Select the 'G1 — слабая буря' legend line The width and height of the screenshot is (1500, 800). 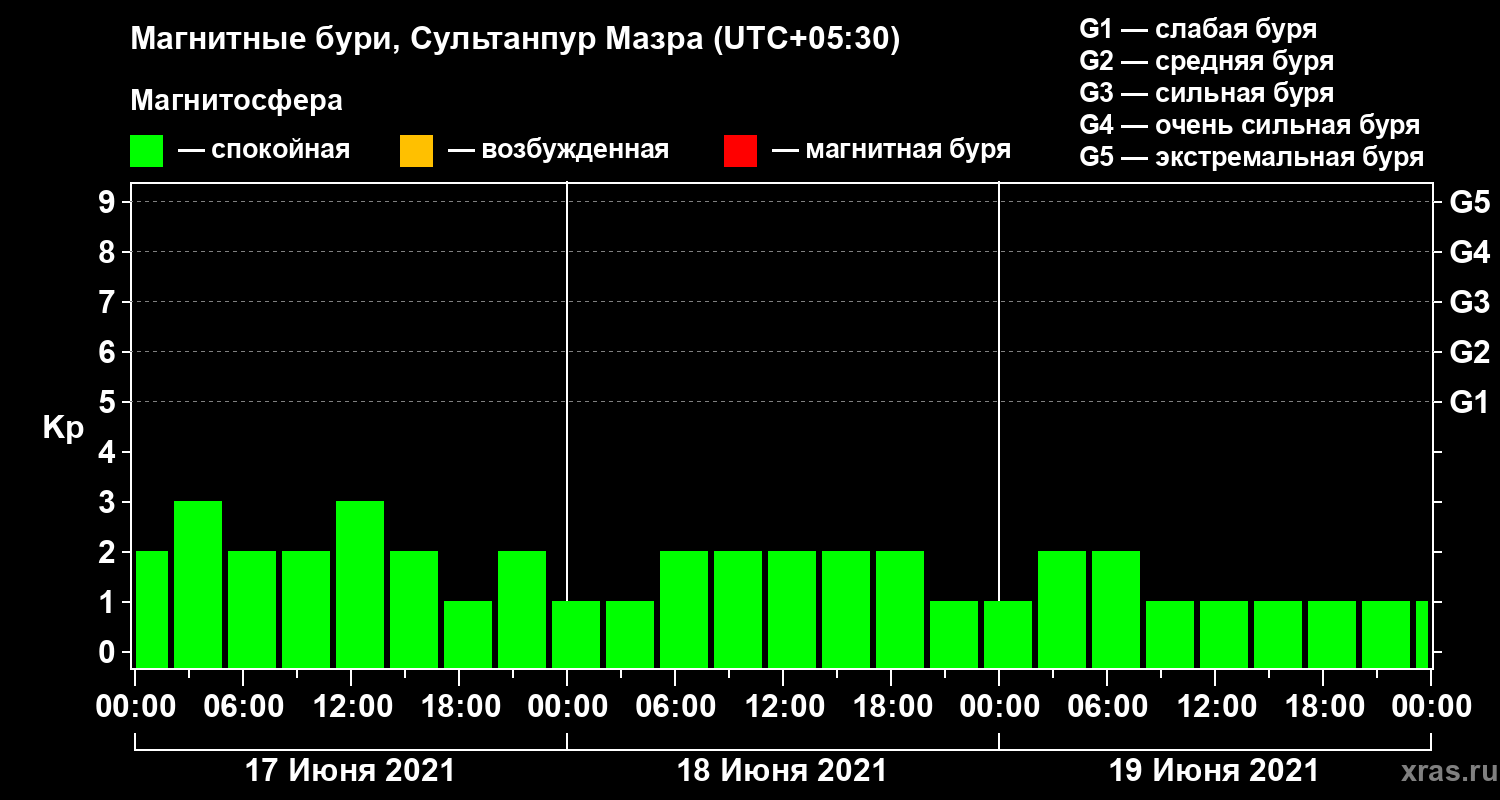1198,28
